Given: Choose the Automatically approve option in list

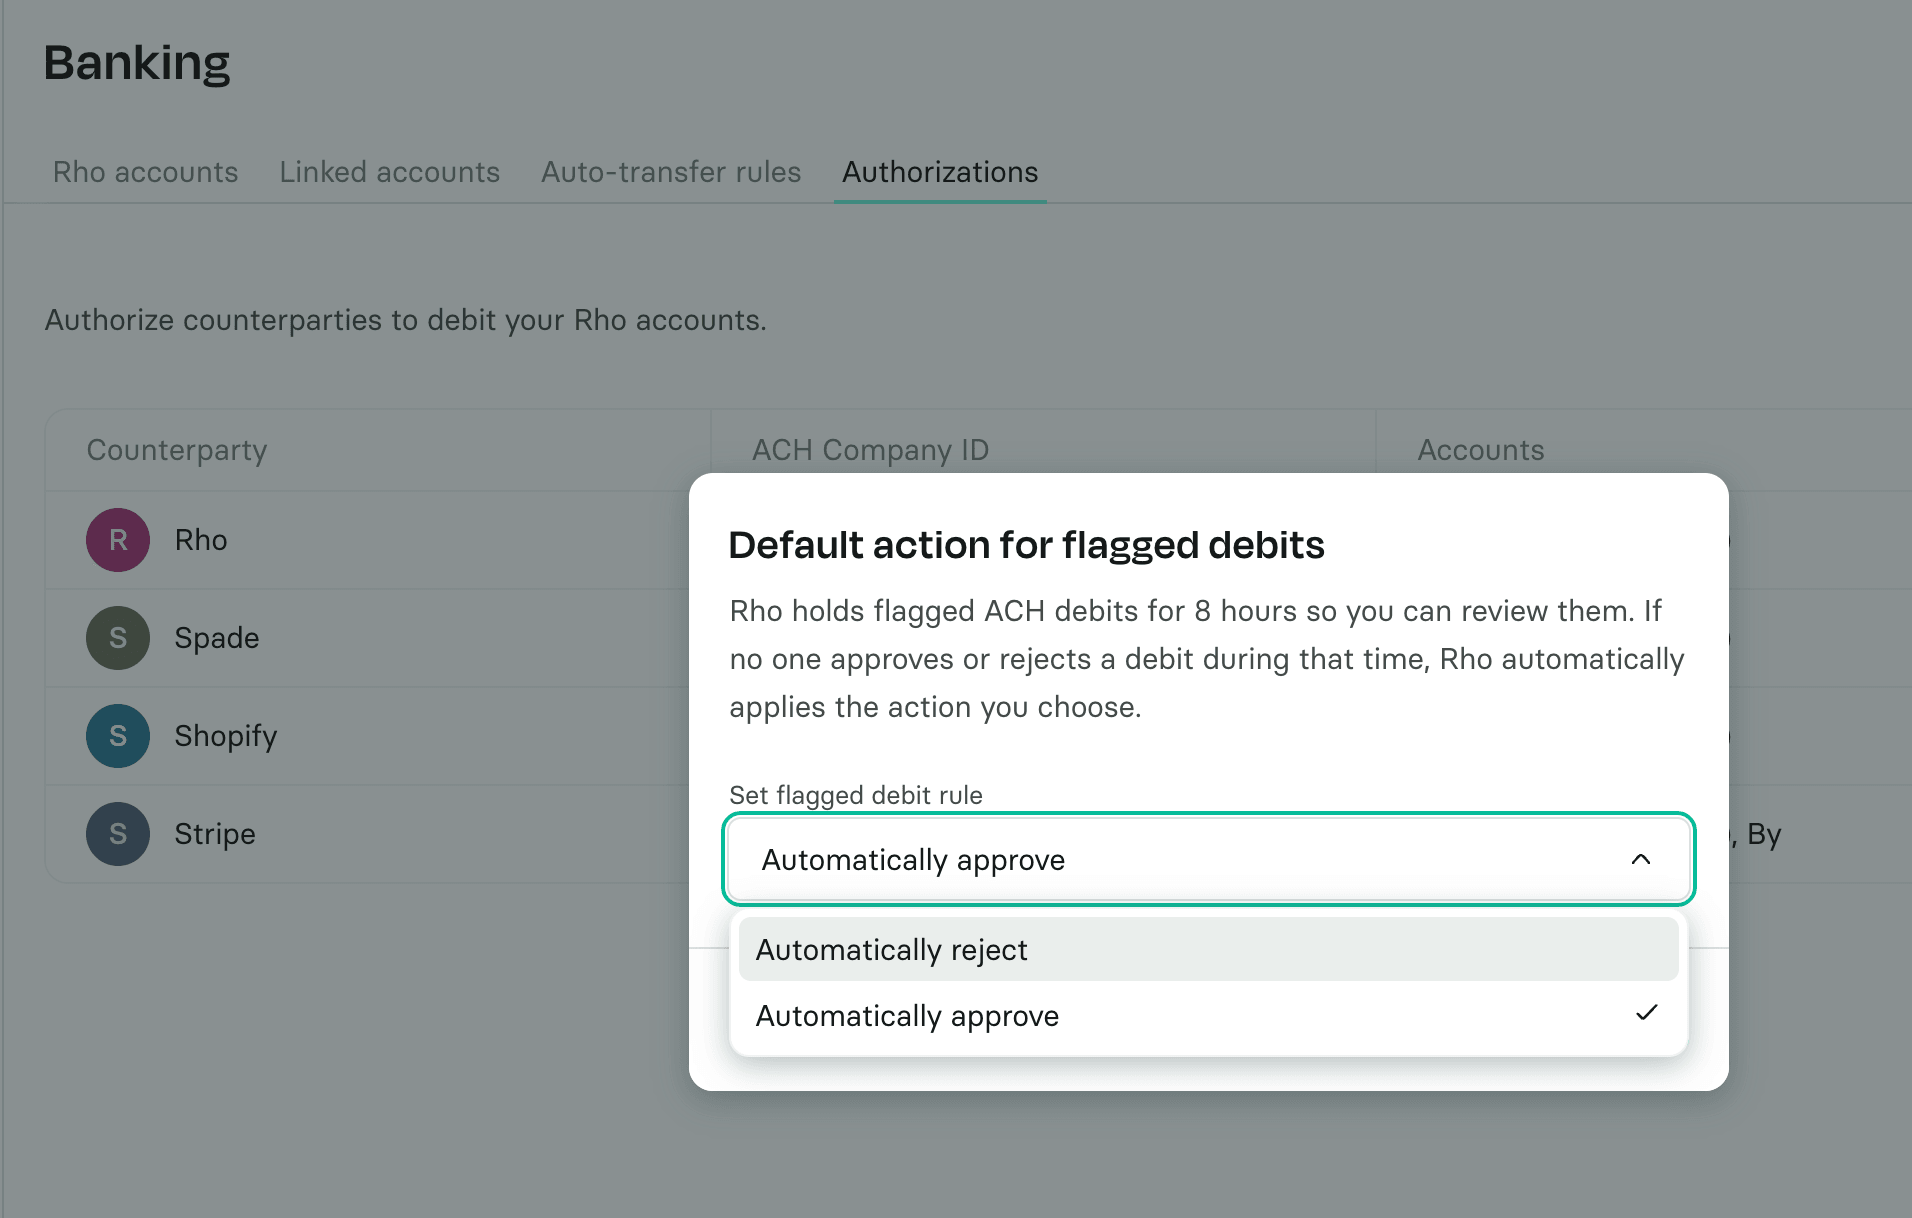Looking at the screenshot, I should point(1208,1016).
